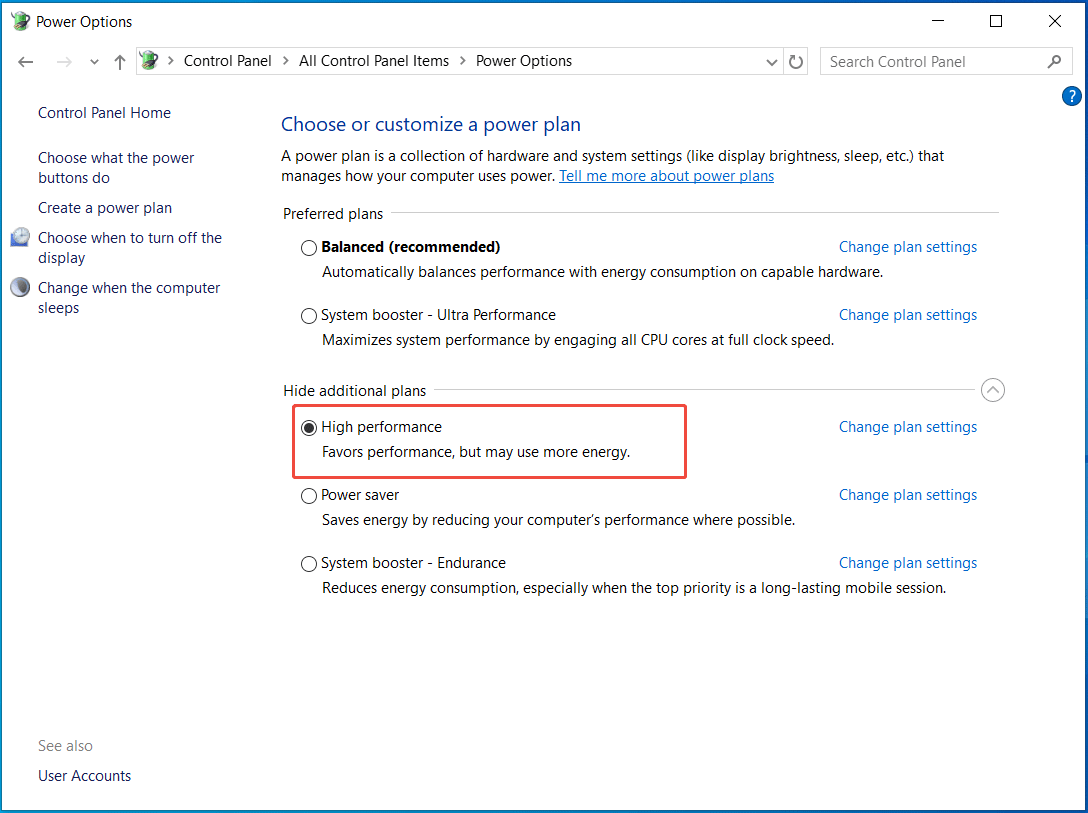
Task: Expand chevron after All Control Panel Items
Action: (463, 61)
